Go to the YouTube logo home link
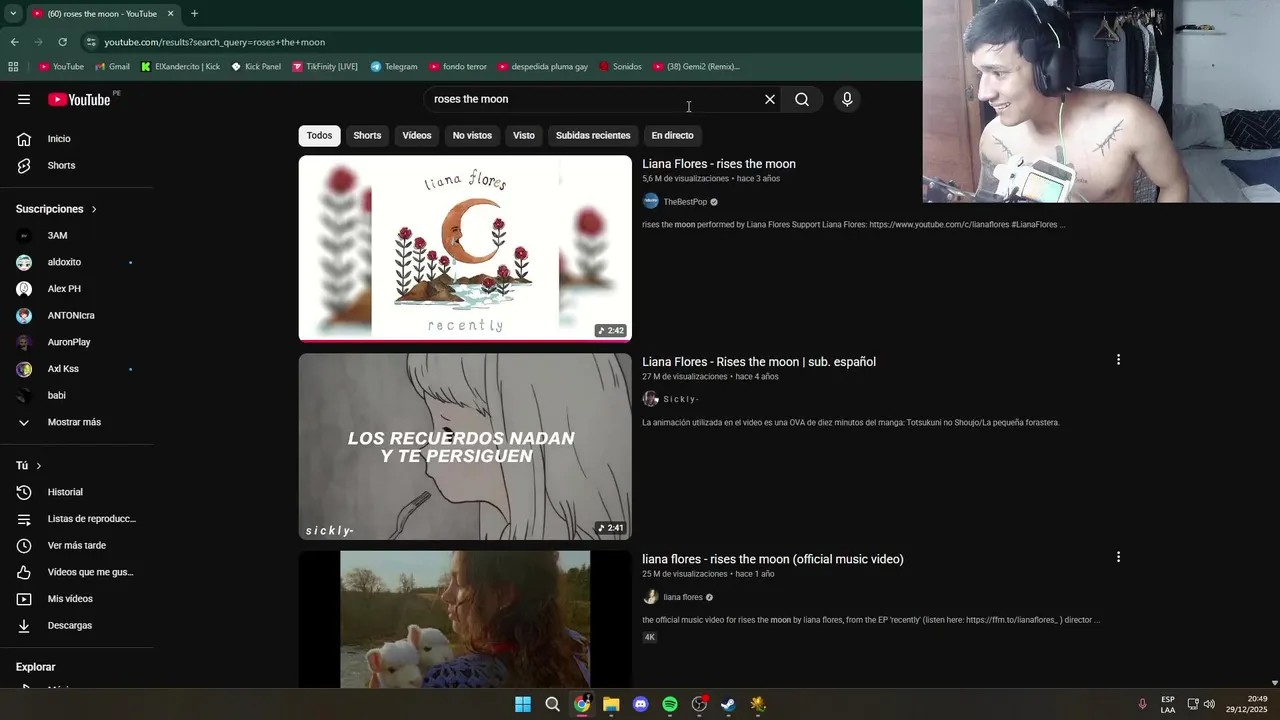Screen dimensions: 1280x720 click(79, 99)
